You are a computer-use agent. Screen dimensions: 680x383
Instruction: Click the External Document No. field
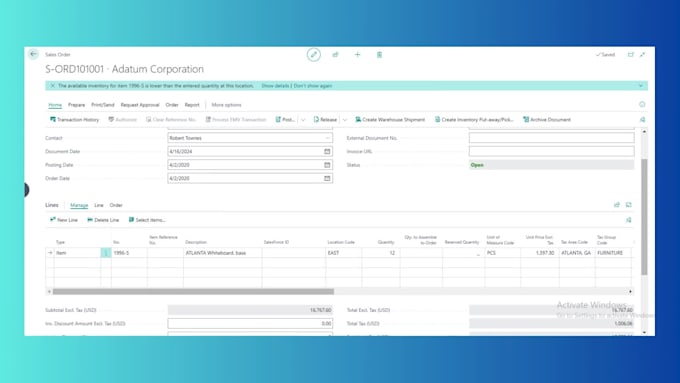(551, 138)
